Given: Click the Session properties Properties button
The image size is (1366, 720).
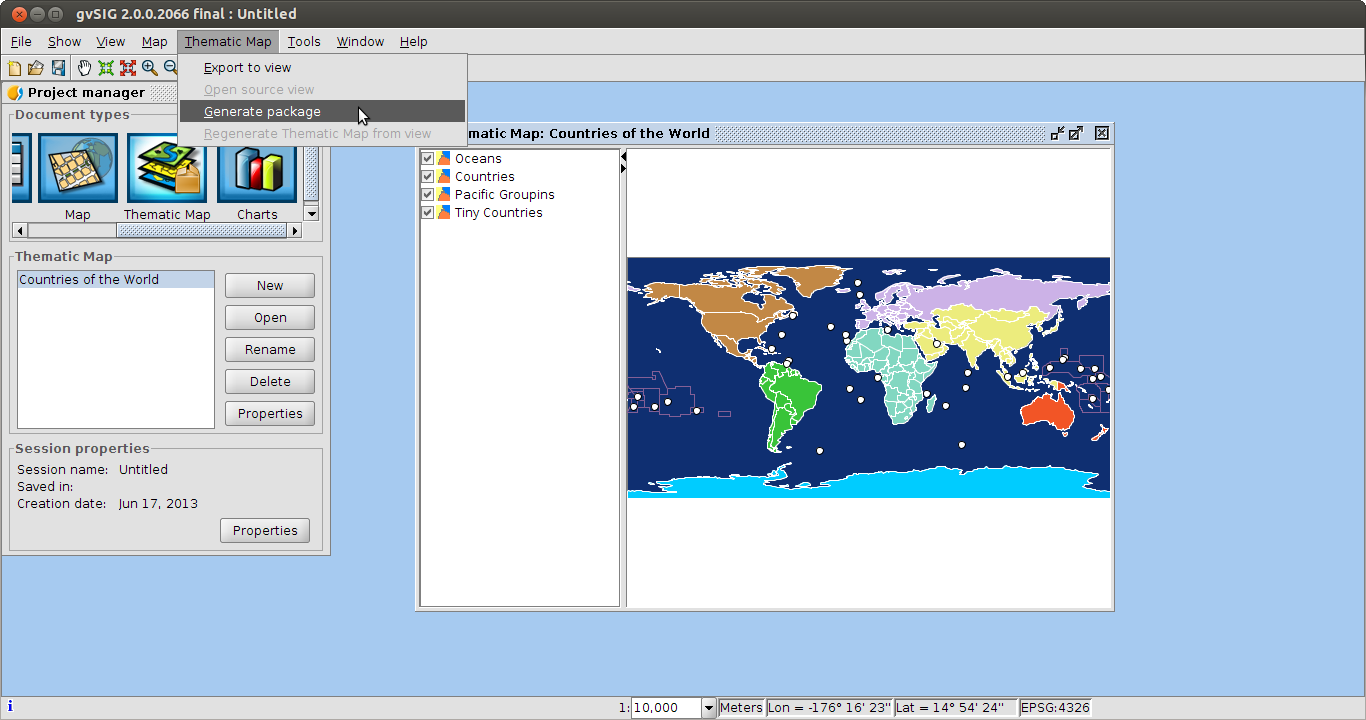Looking at the screenshot, I should (x=265, y=531).
